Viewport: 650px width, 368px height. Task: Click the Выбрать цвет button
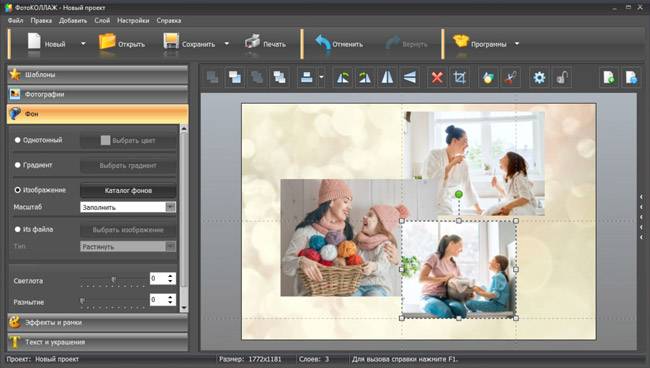coord(128,140)
